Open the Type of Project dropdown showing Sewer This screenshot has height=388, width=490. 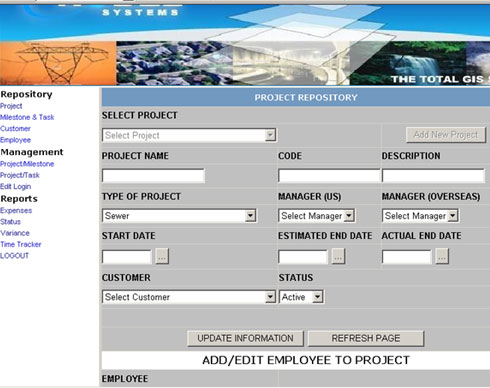(x=179, y=216)
